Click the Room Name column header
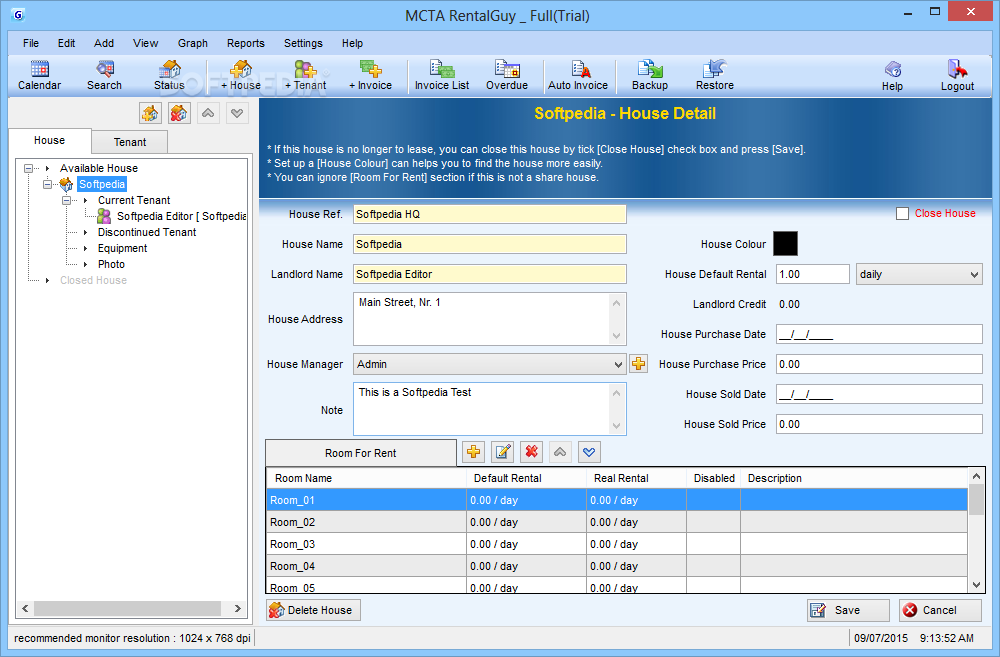1000x657 pixels. click(367, 478)
